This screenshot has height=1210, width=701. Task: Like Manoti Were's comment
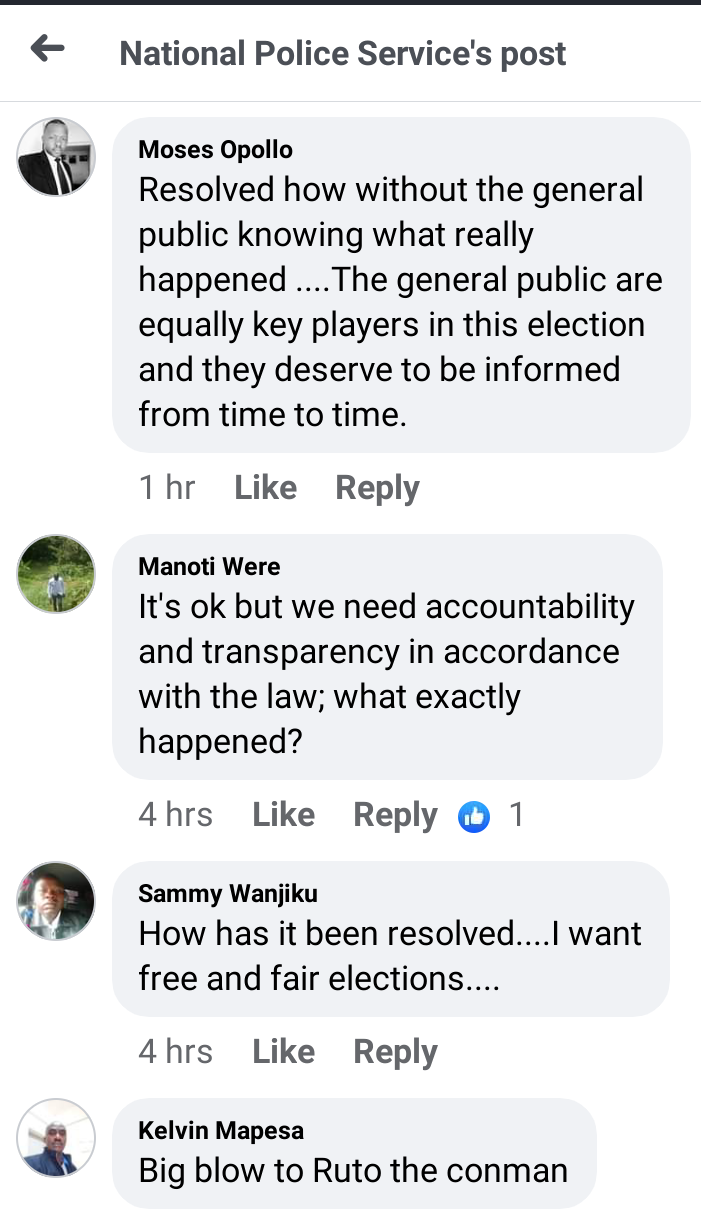click(x=284, y=815)
